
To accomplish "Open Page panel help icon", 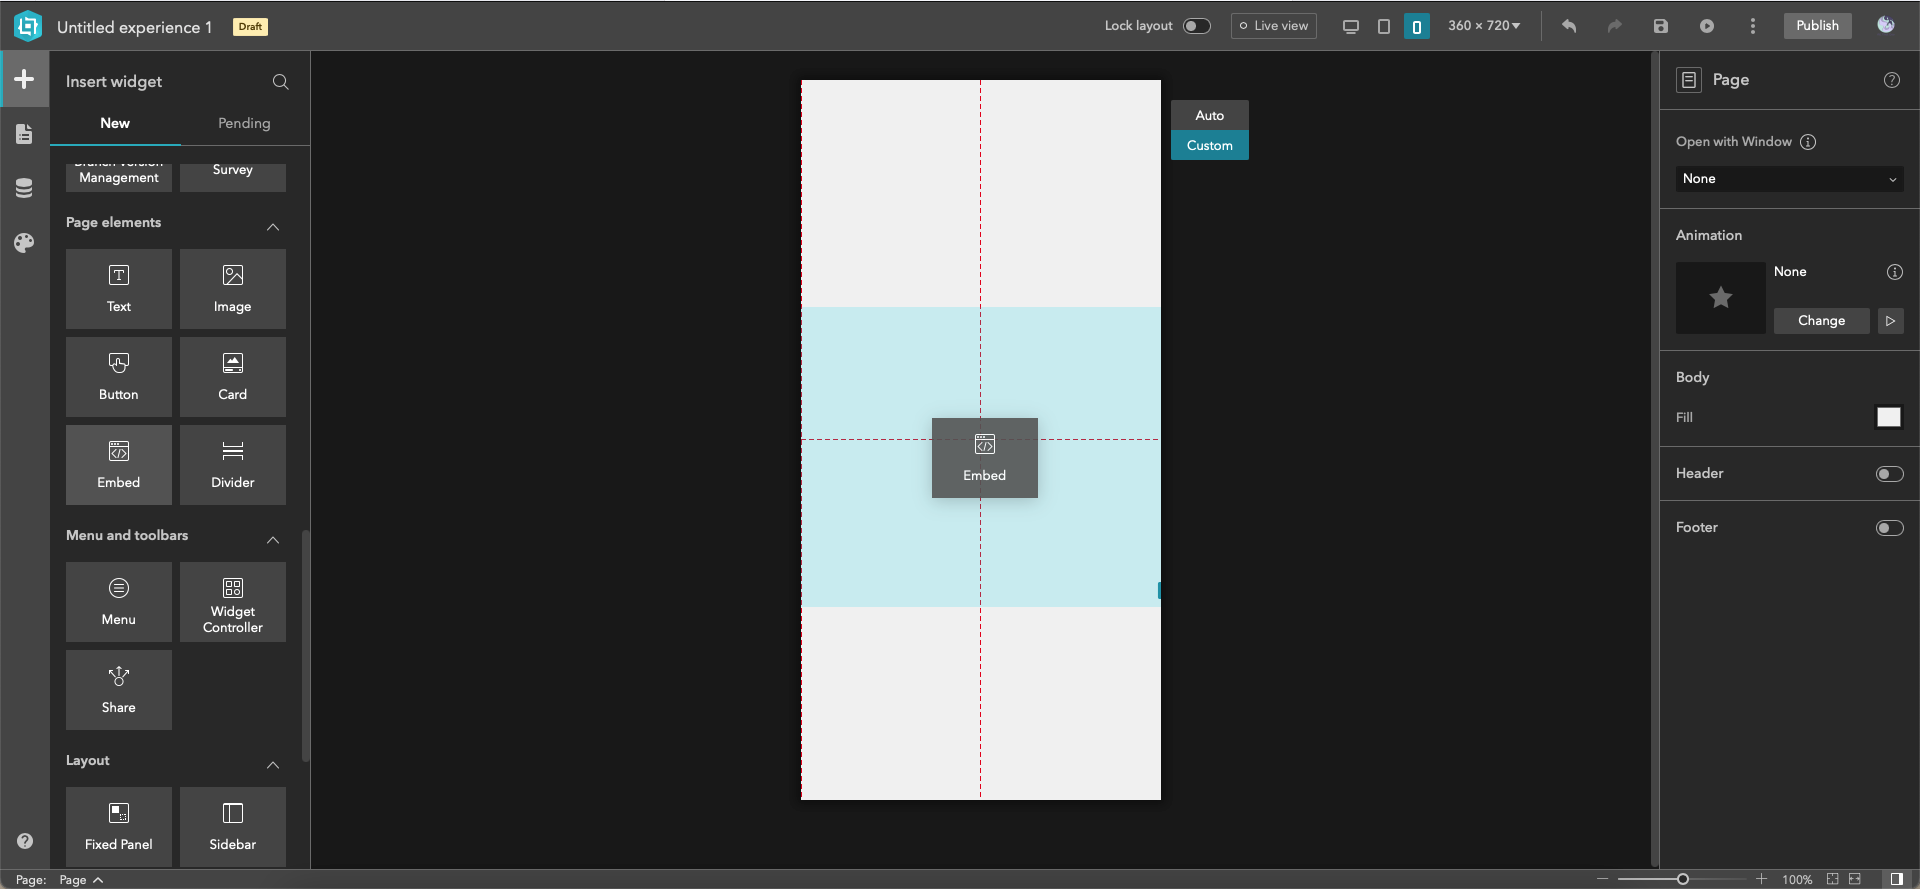I will pos(1892,80).
